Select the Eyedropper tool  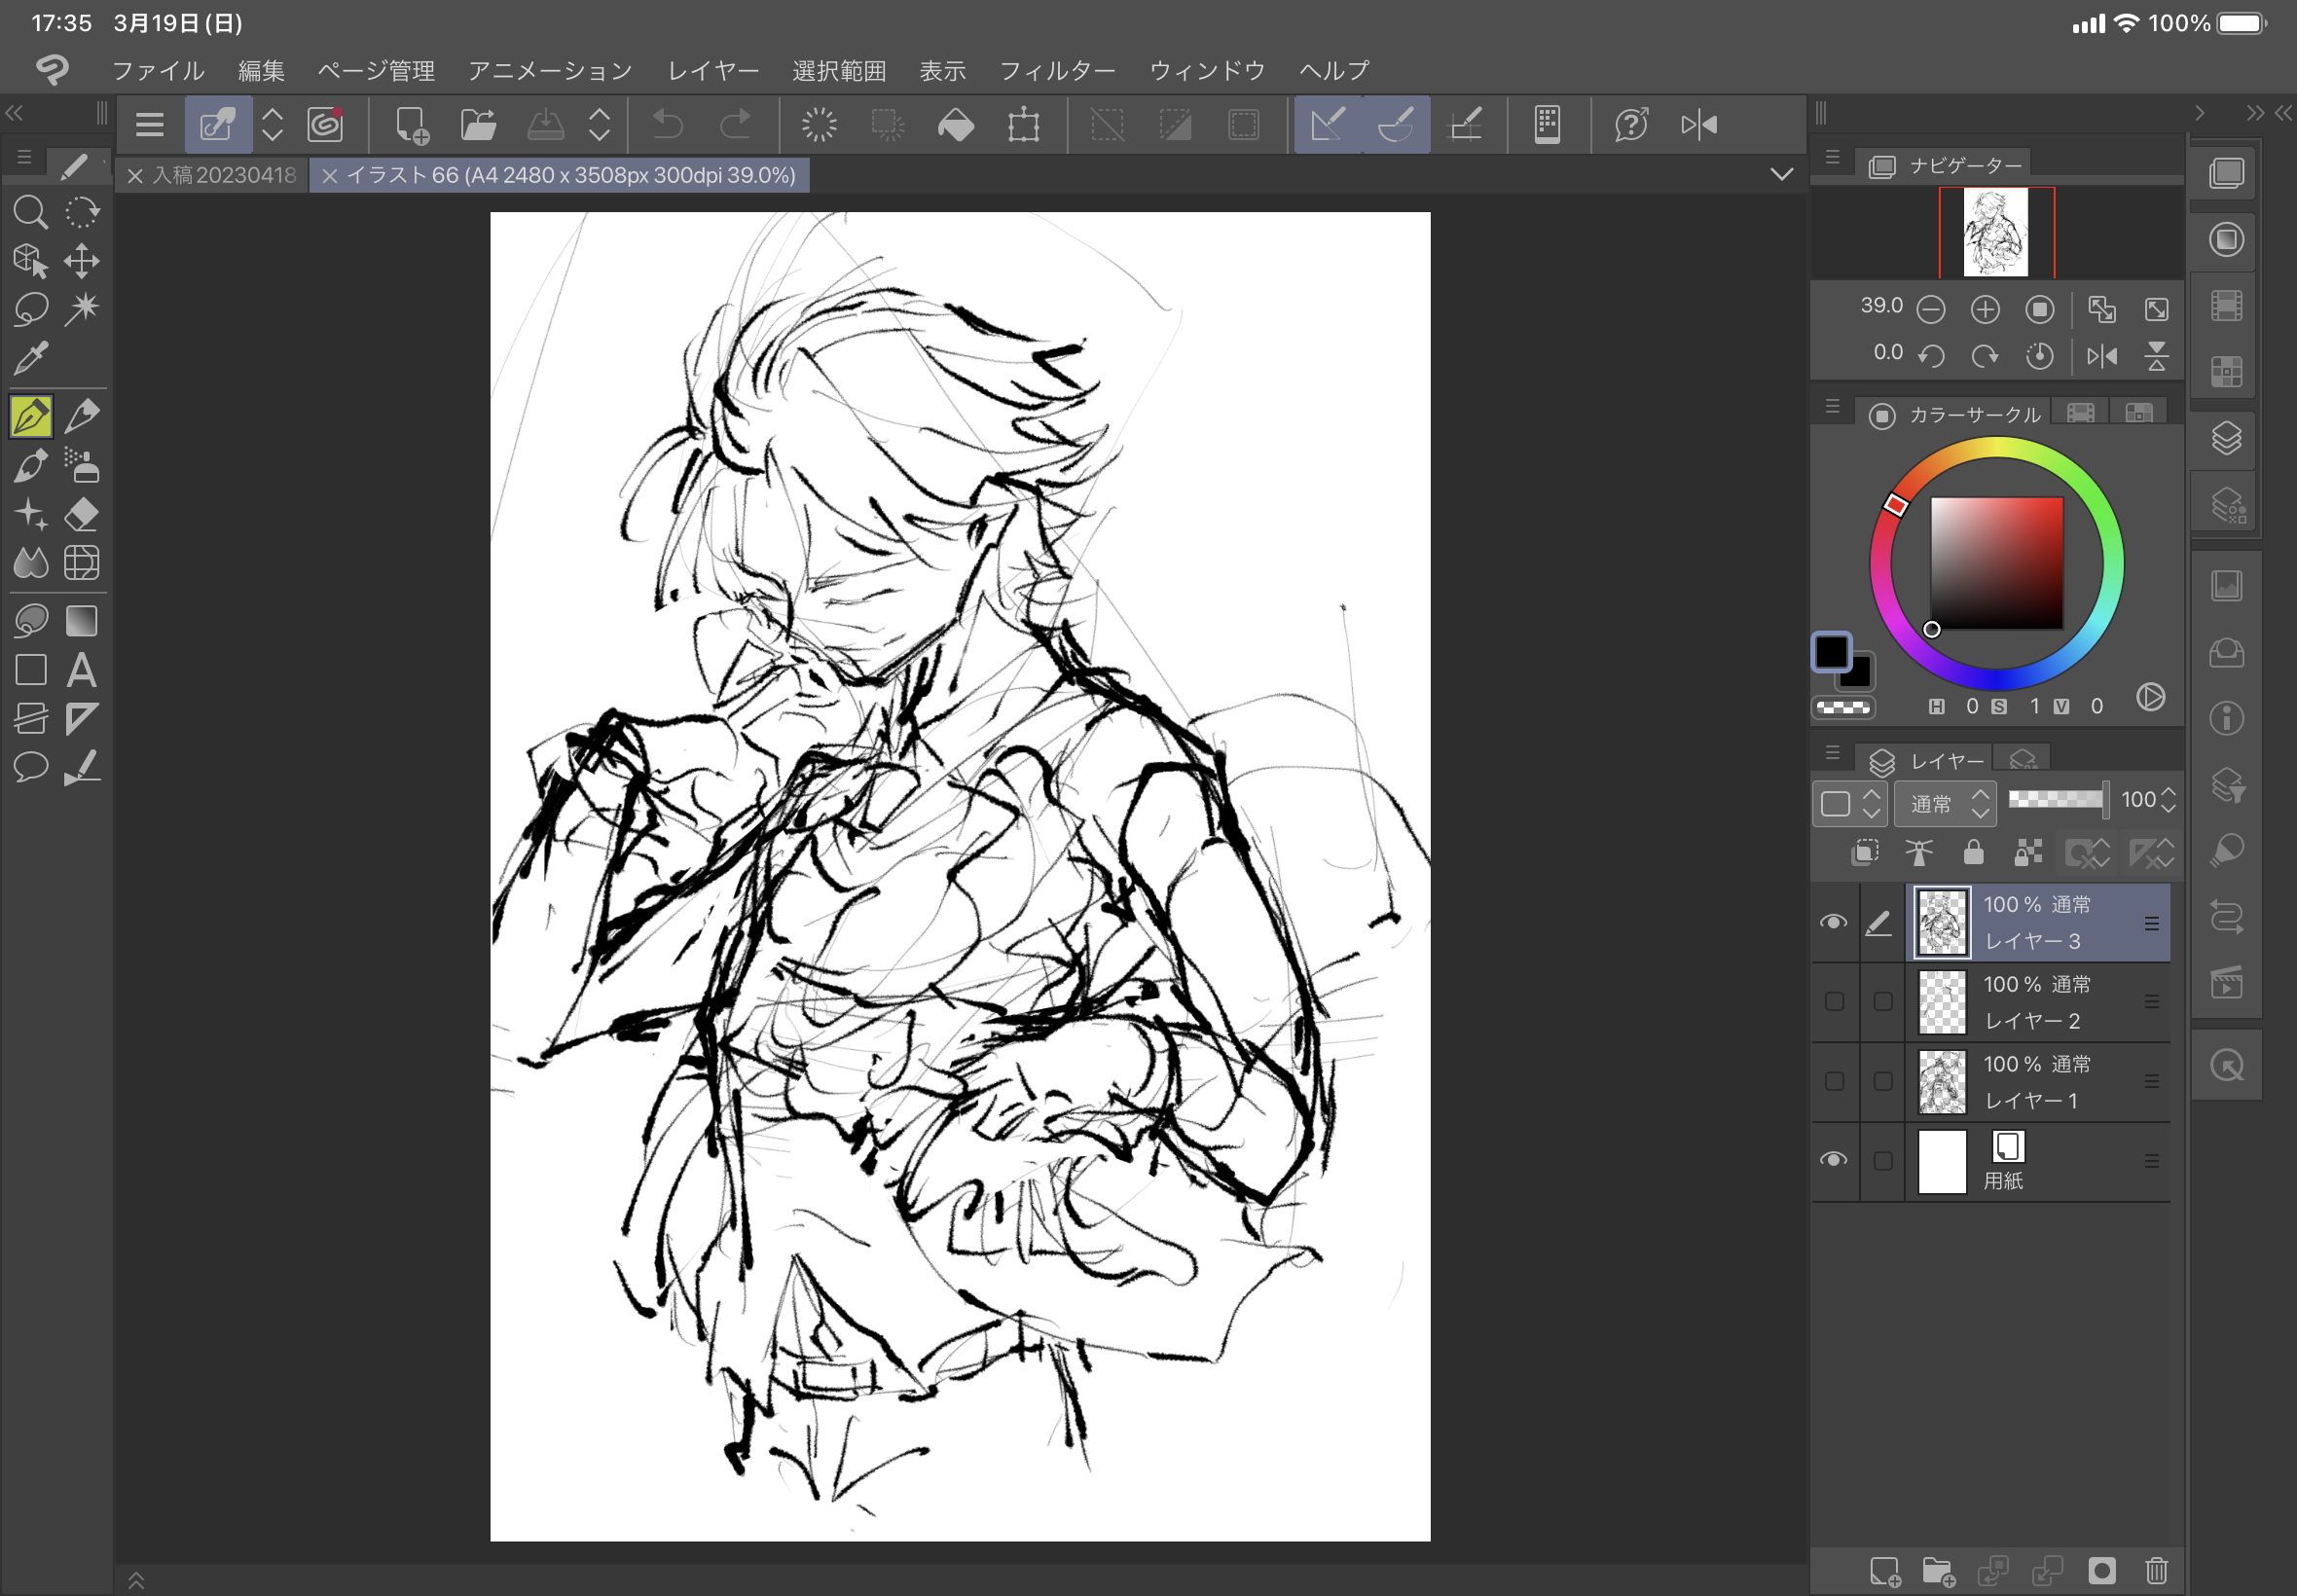(x=30, y=357)
